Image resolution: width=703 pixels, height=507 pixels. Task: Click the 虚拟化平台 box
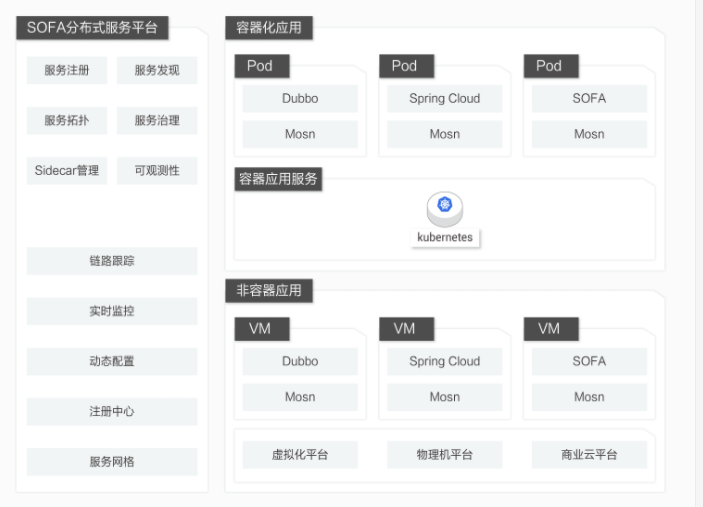[x=300, y=455]
